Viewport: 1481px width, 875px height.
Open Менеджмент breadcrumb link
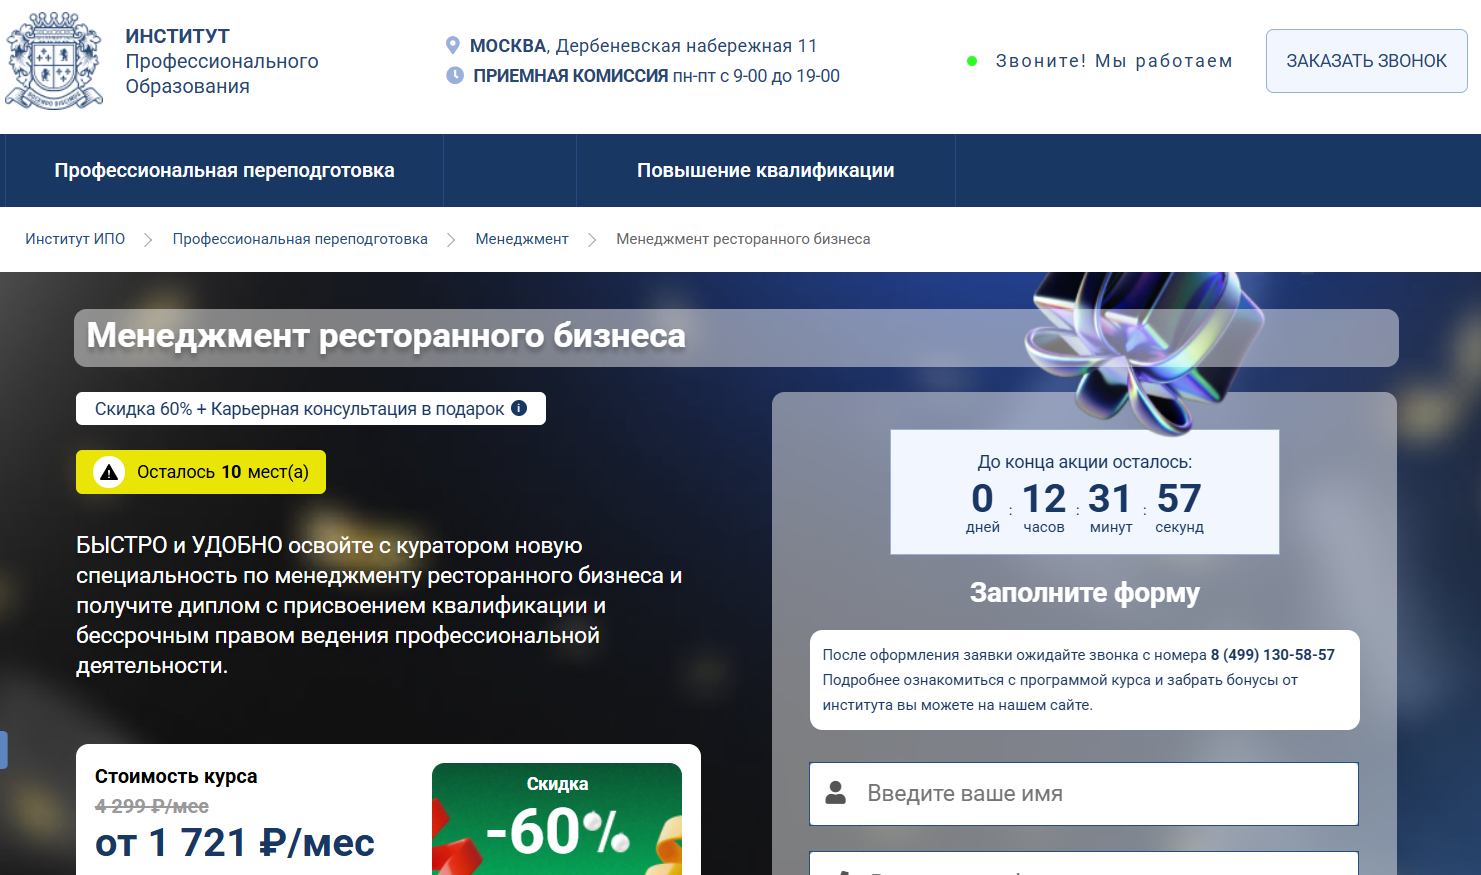pyautogui.click(x=522, y=239)
